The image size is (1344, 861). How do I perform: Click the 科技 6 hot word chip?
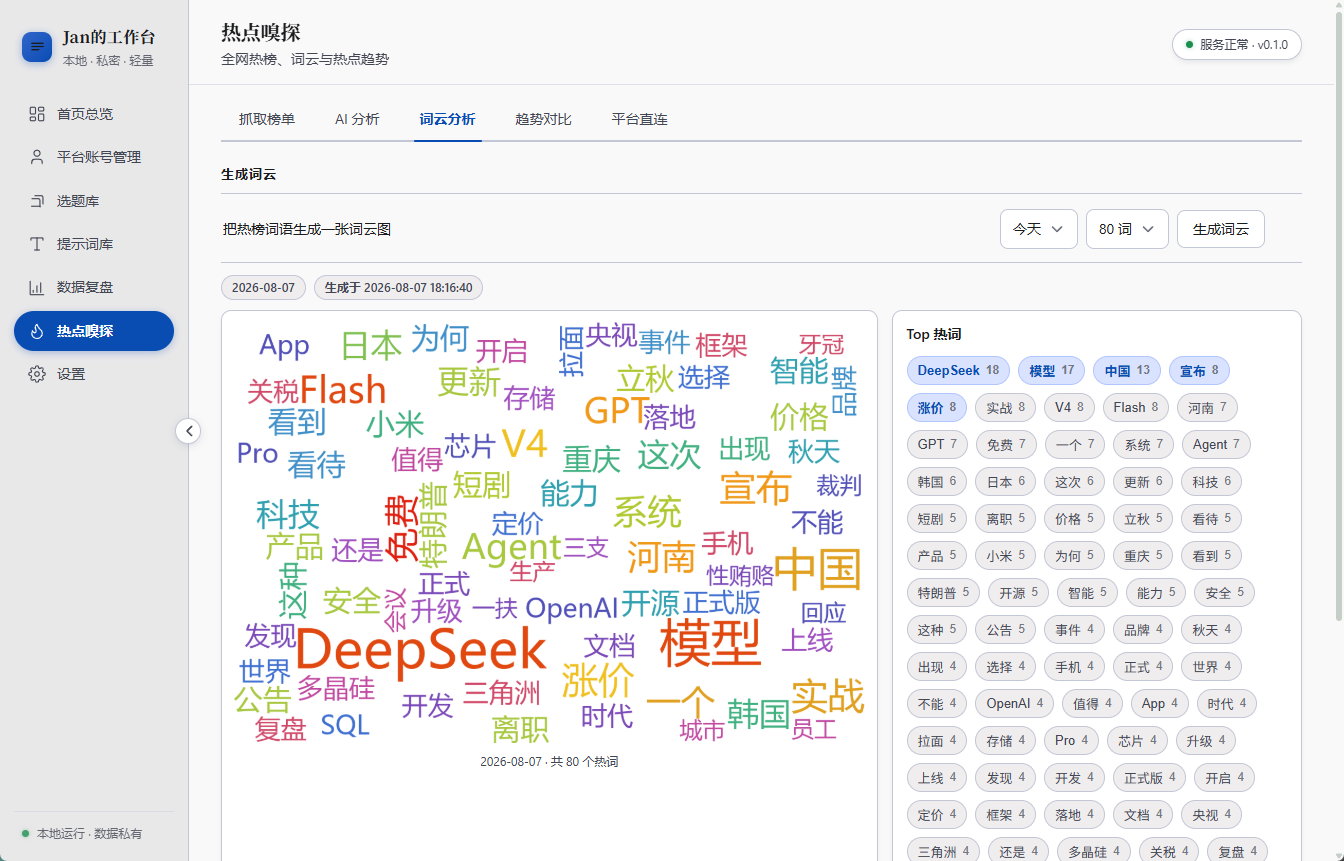pyautogui.click(x=1211, y=482)
